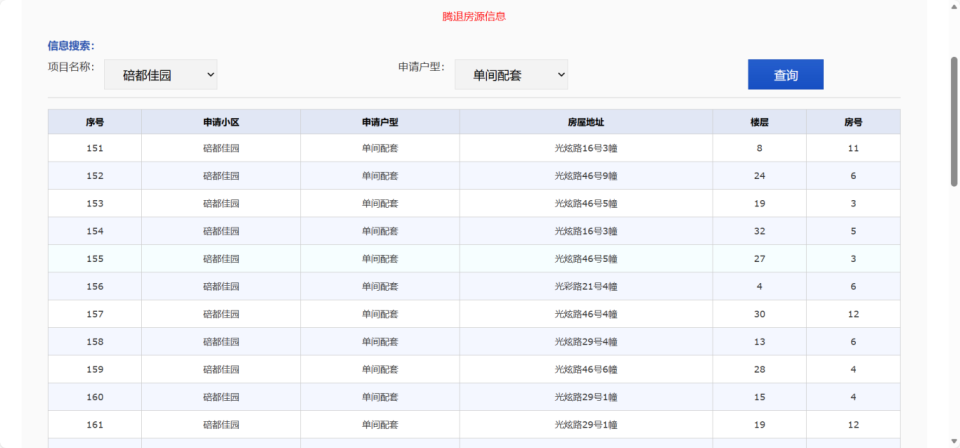Click address 光彩路21号4幢 in row 156
Image resolution: width=960 pixels, height=448 pixels.
tap(586, 286)
